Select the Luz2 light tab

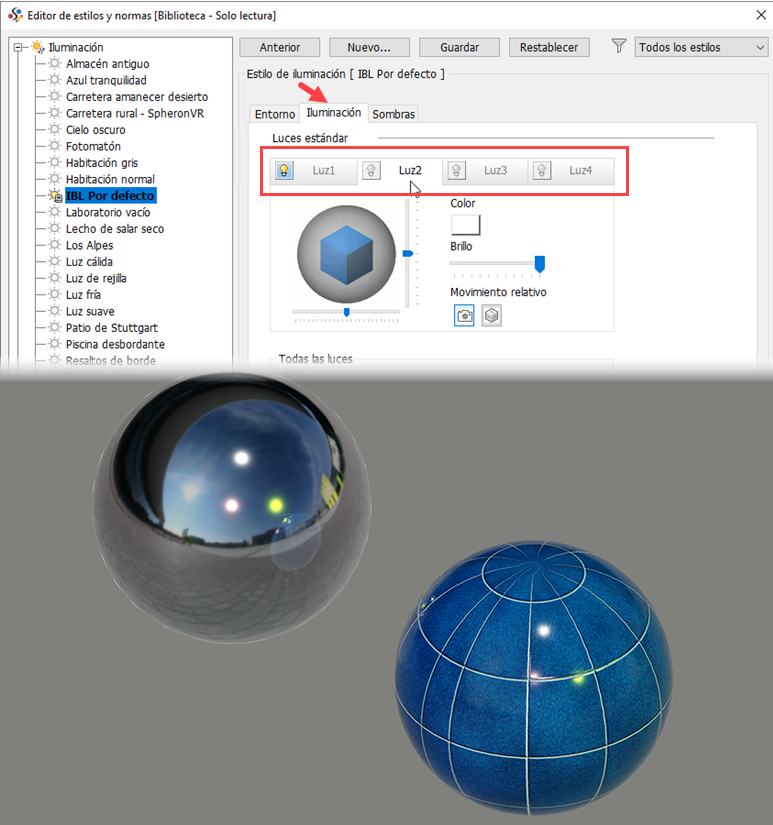click(410, 170)
